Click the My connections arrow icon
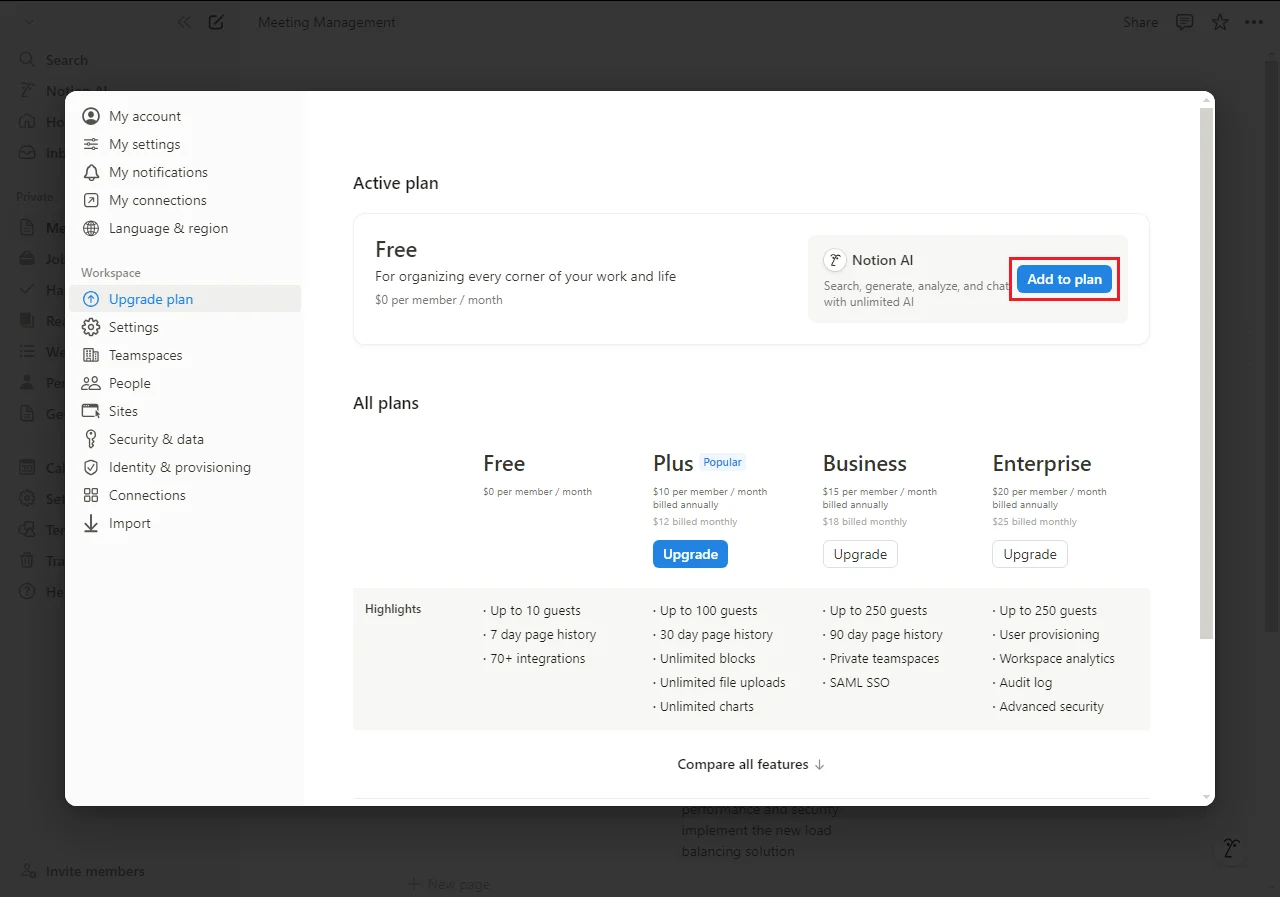The image size is (1280, 897). [91, 200]
